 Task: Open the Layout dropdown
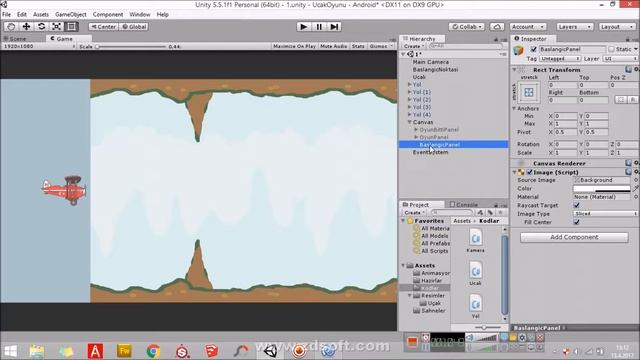coord(617,27)
